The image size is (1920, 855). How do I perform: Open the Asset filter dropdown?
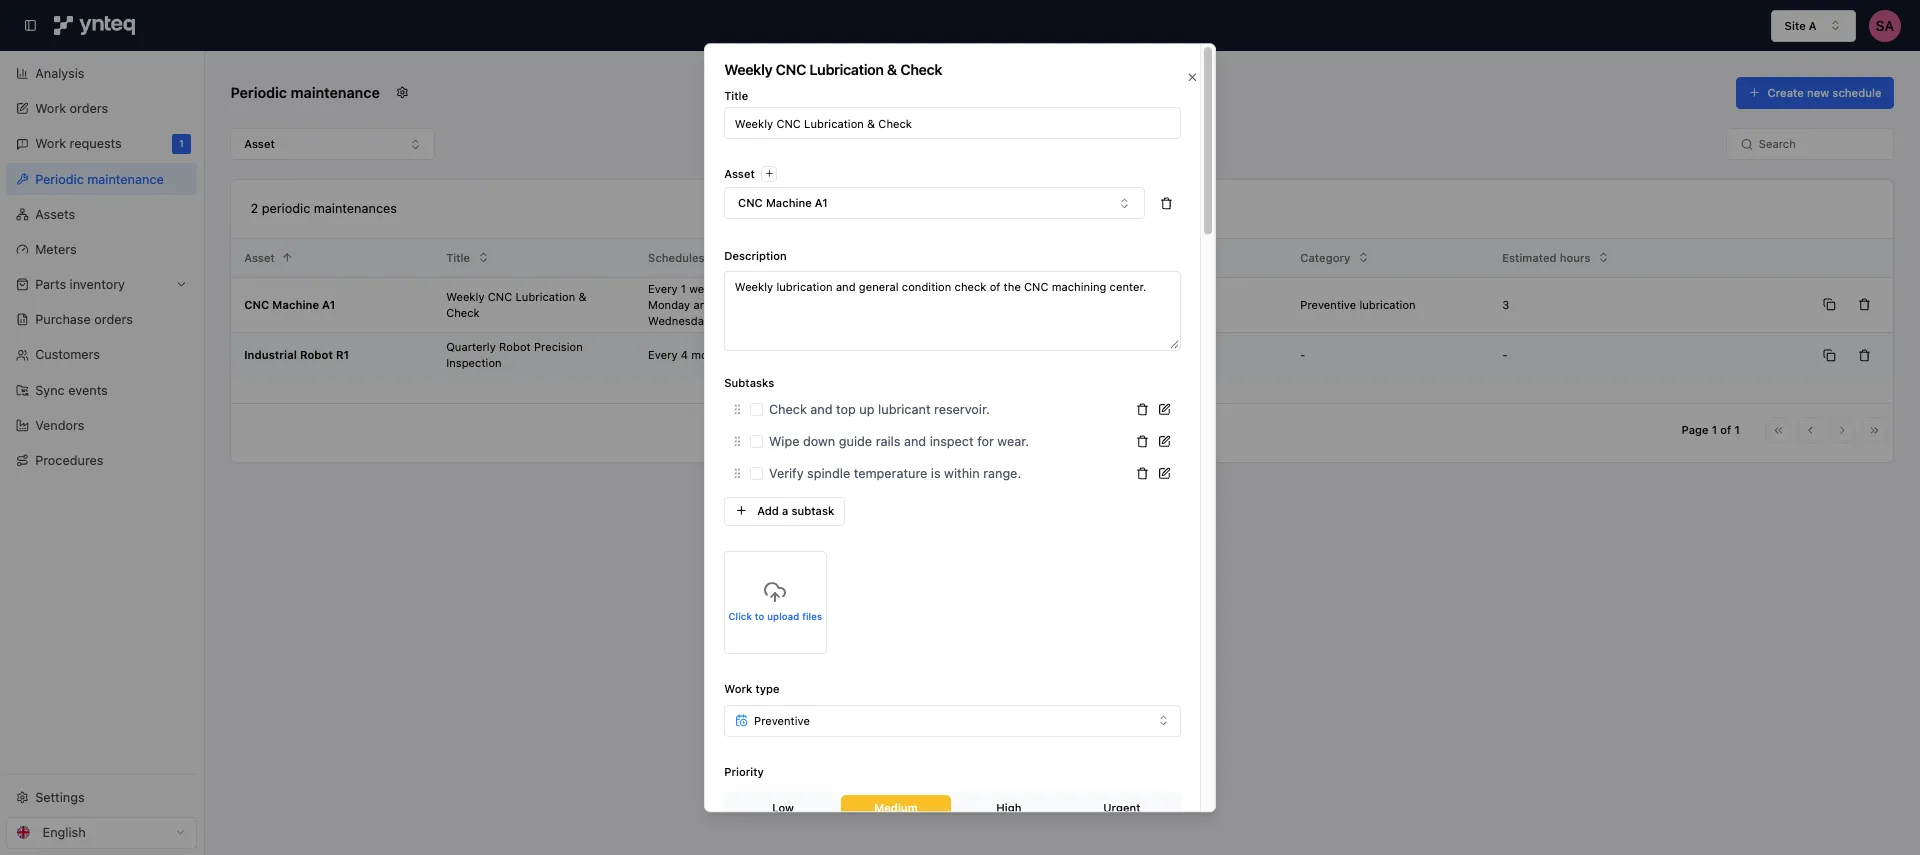332,145
